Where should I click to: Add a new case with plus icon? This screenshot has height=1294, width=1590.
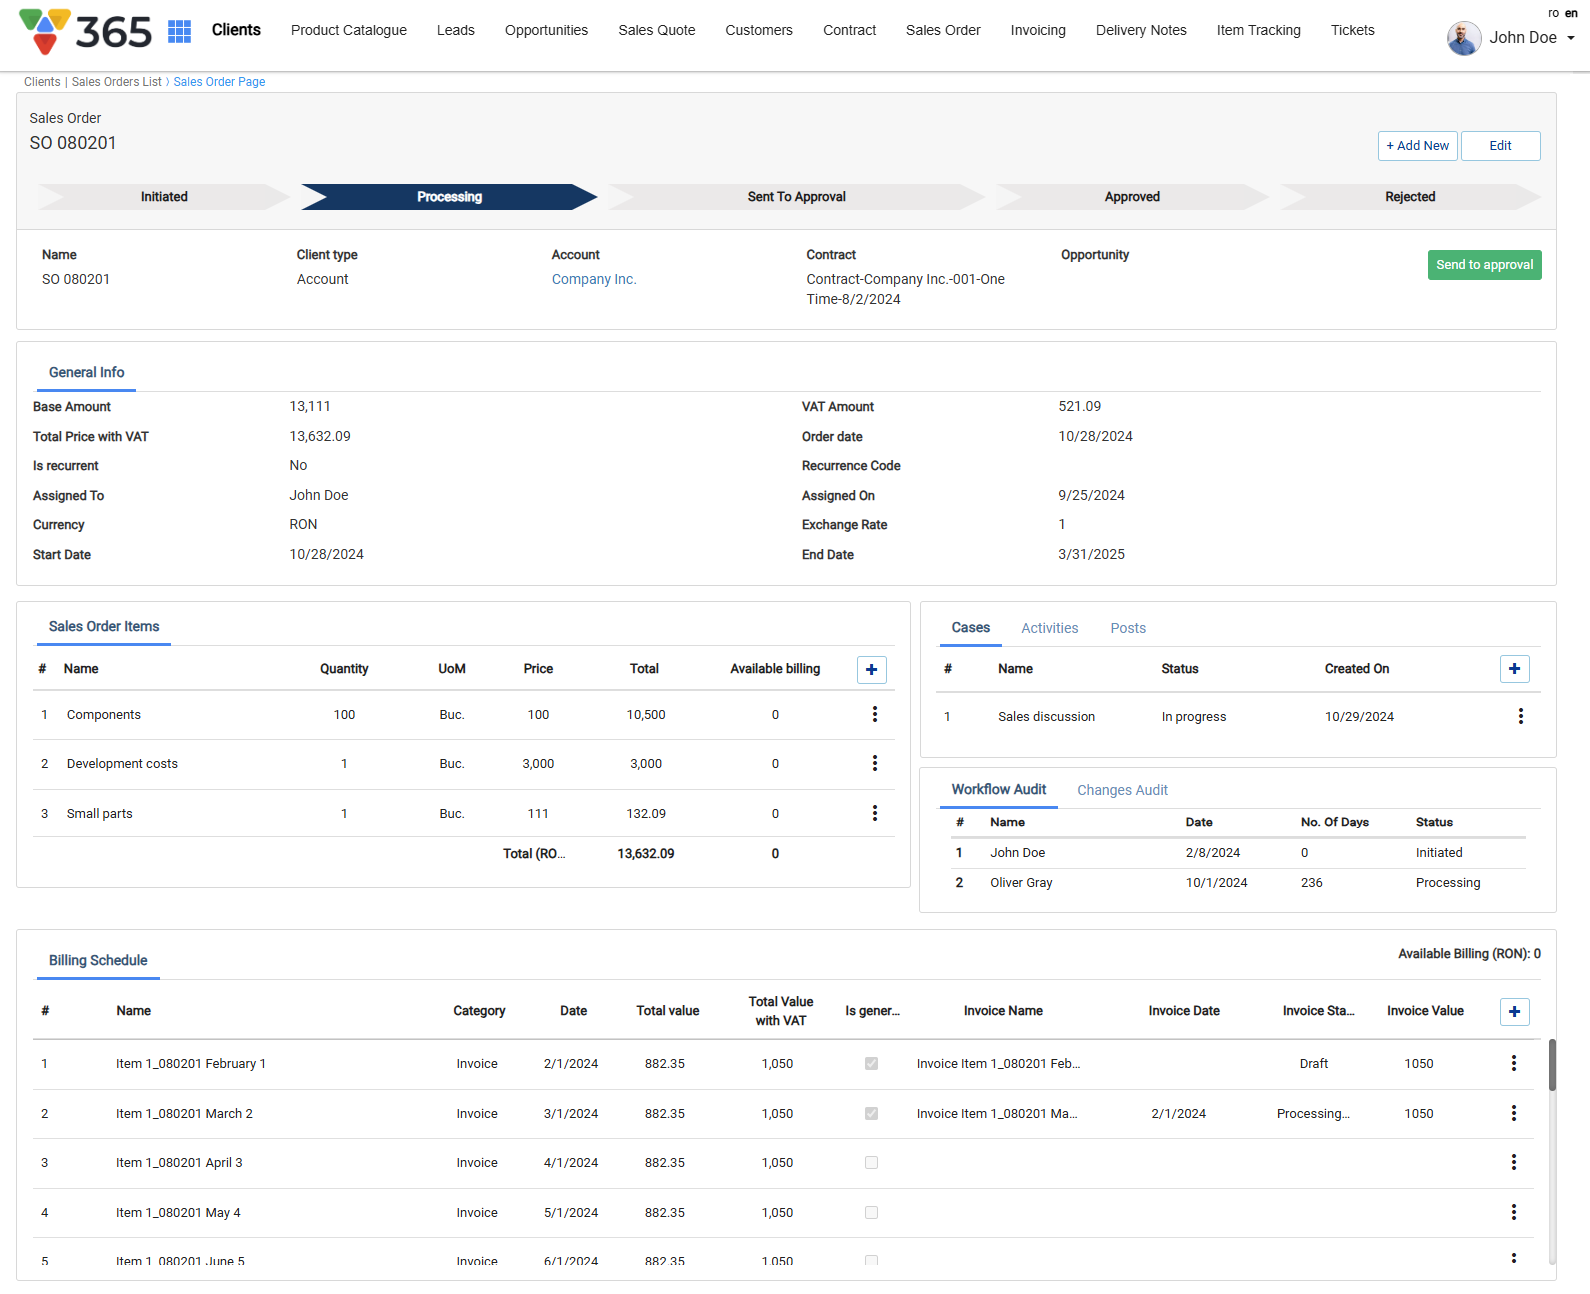(1514, 669)
